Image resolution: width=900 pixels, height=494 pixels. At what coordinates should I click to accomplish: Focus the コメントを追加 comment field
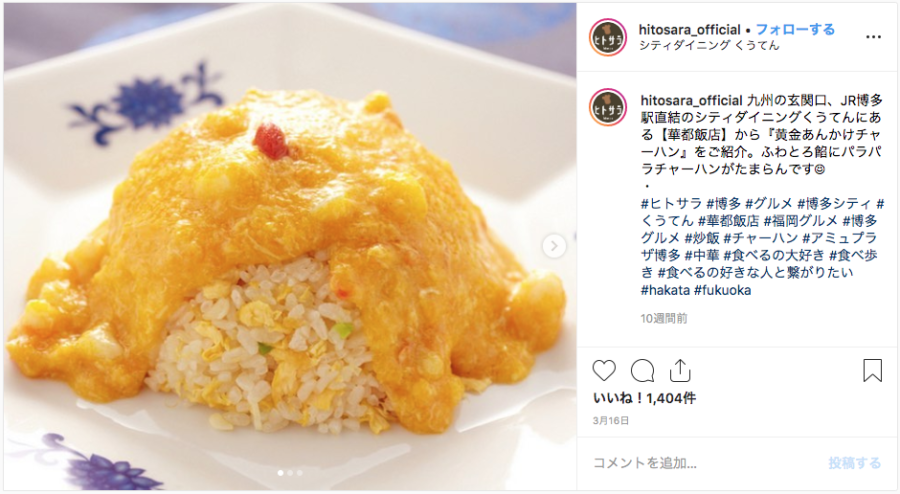706,463
